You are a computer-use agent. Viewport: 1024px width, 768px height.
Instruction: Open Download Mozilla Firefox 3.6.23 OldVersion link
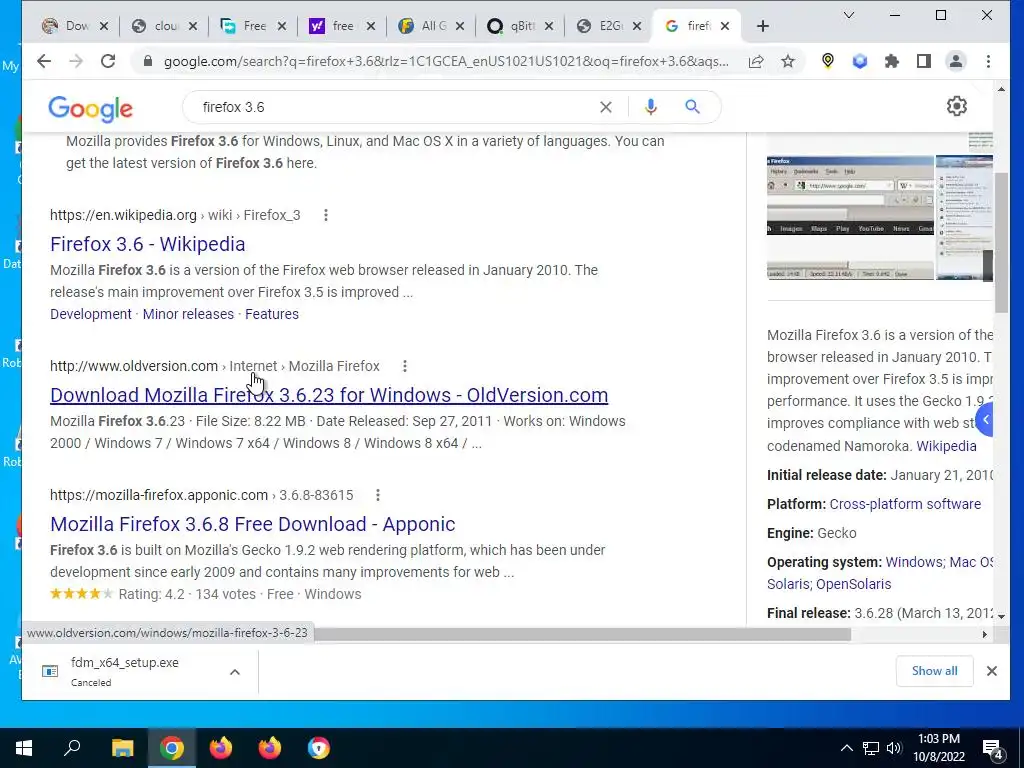pos(329,394)
